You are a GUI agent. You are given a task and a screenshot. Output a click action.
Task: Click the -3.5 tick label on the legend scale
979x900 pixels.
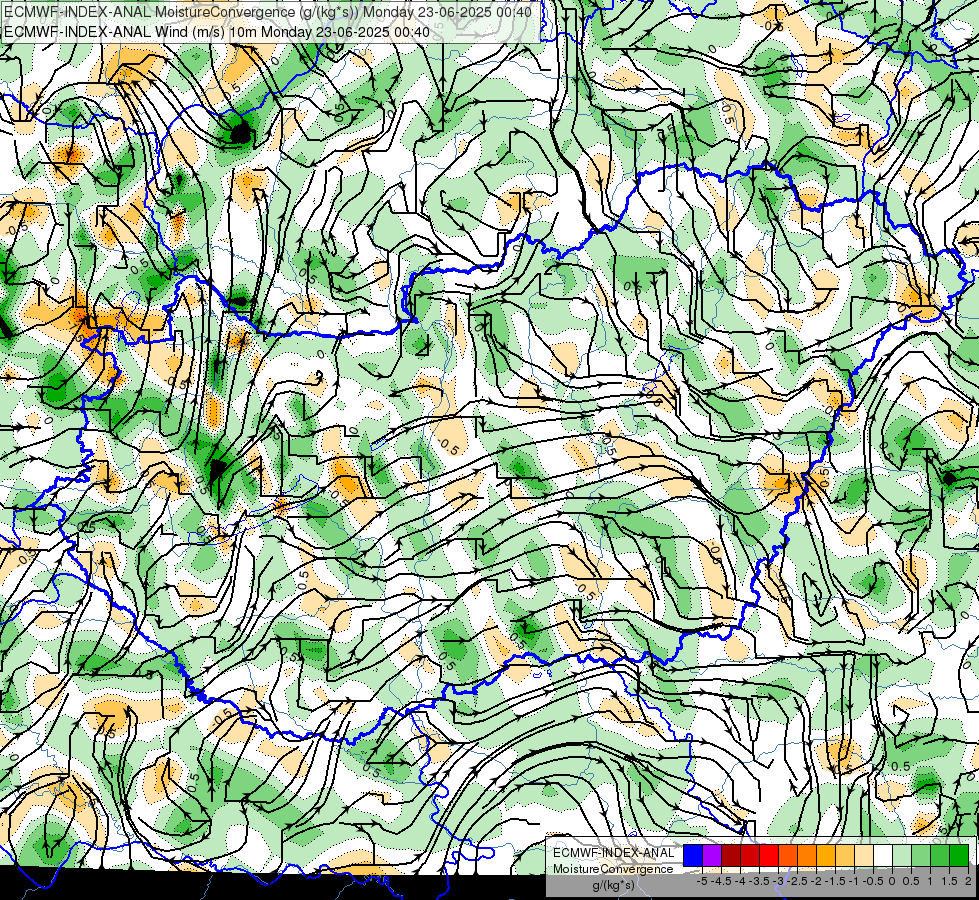[x=759, y=881]
